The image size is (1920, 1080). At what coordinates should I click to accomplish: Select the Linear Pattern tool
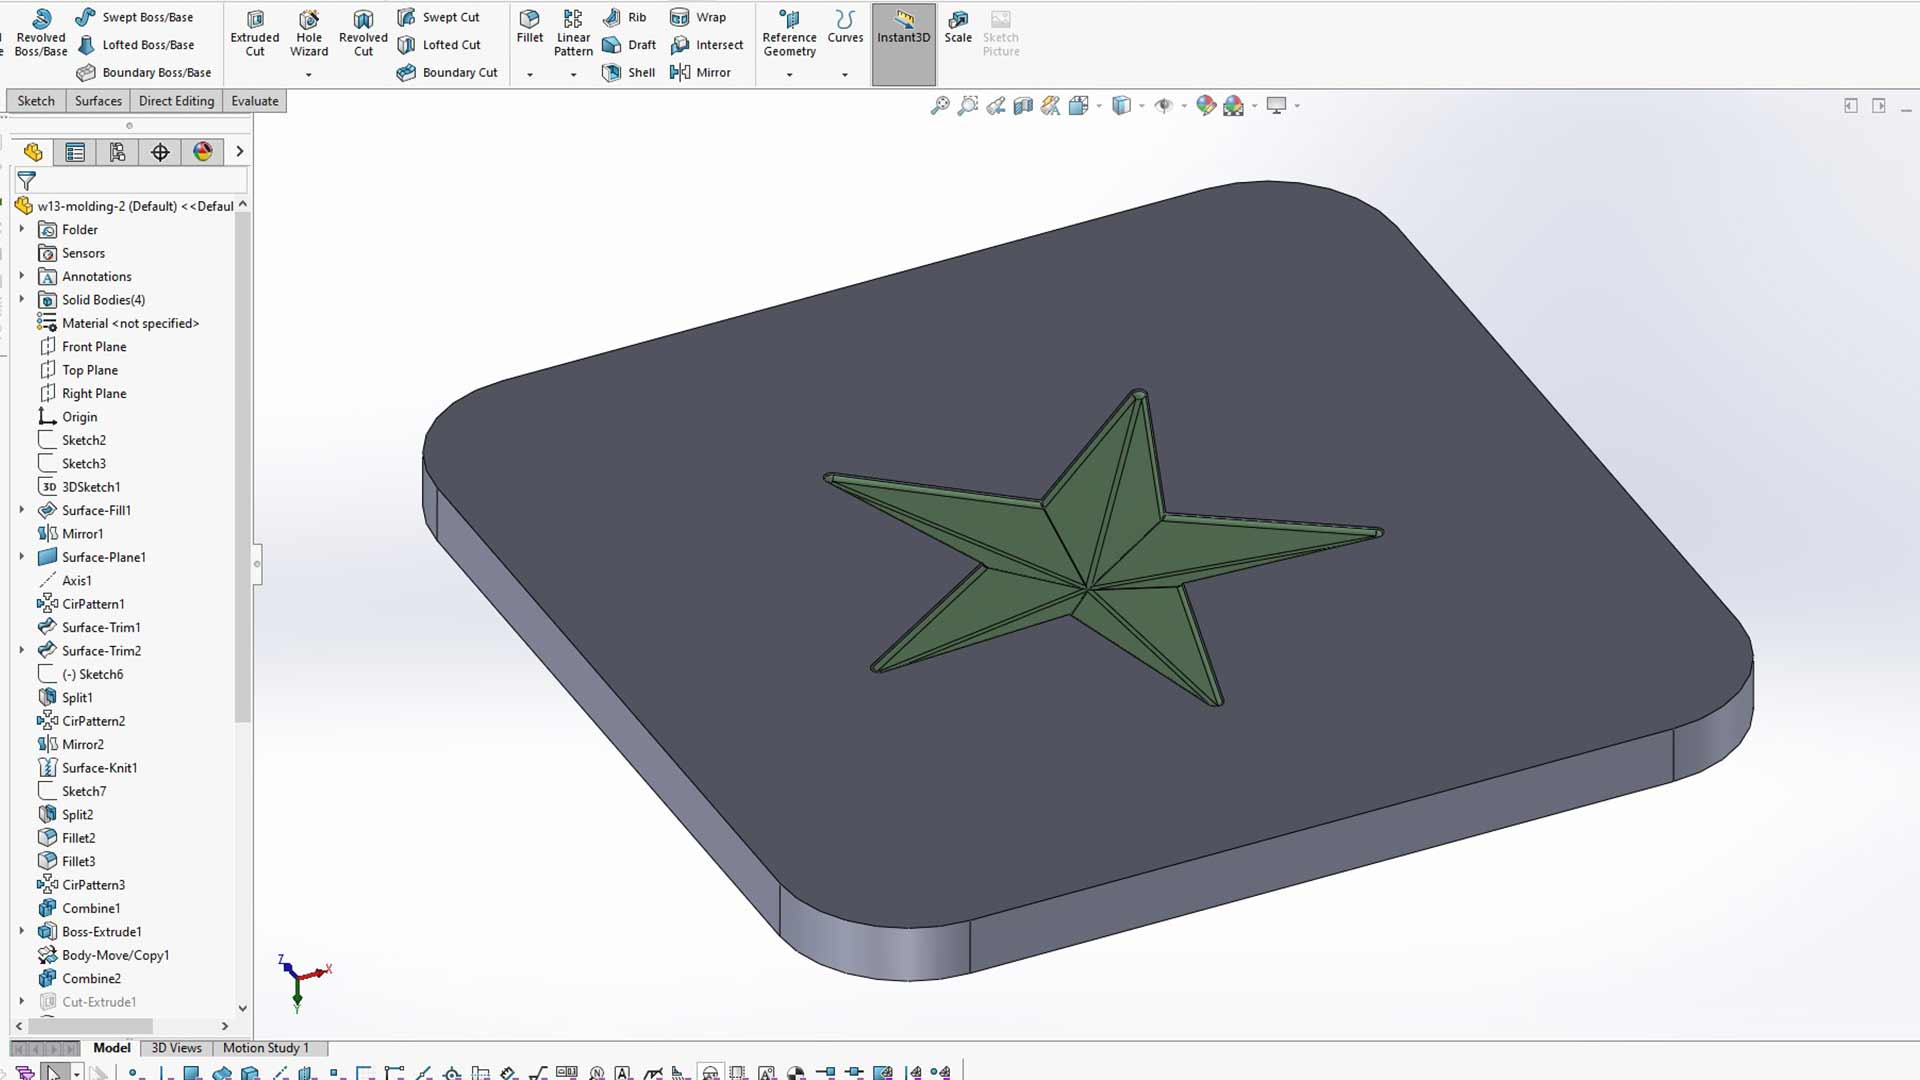pos(573,33)
